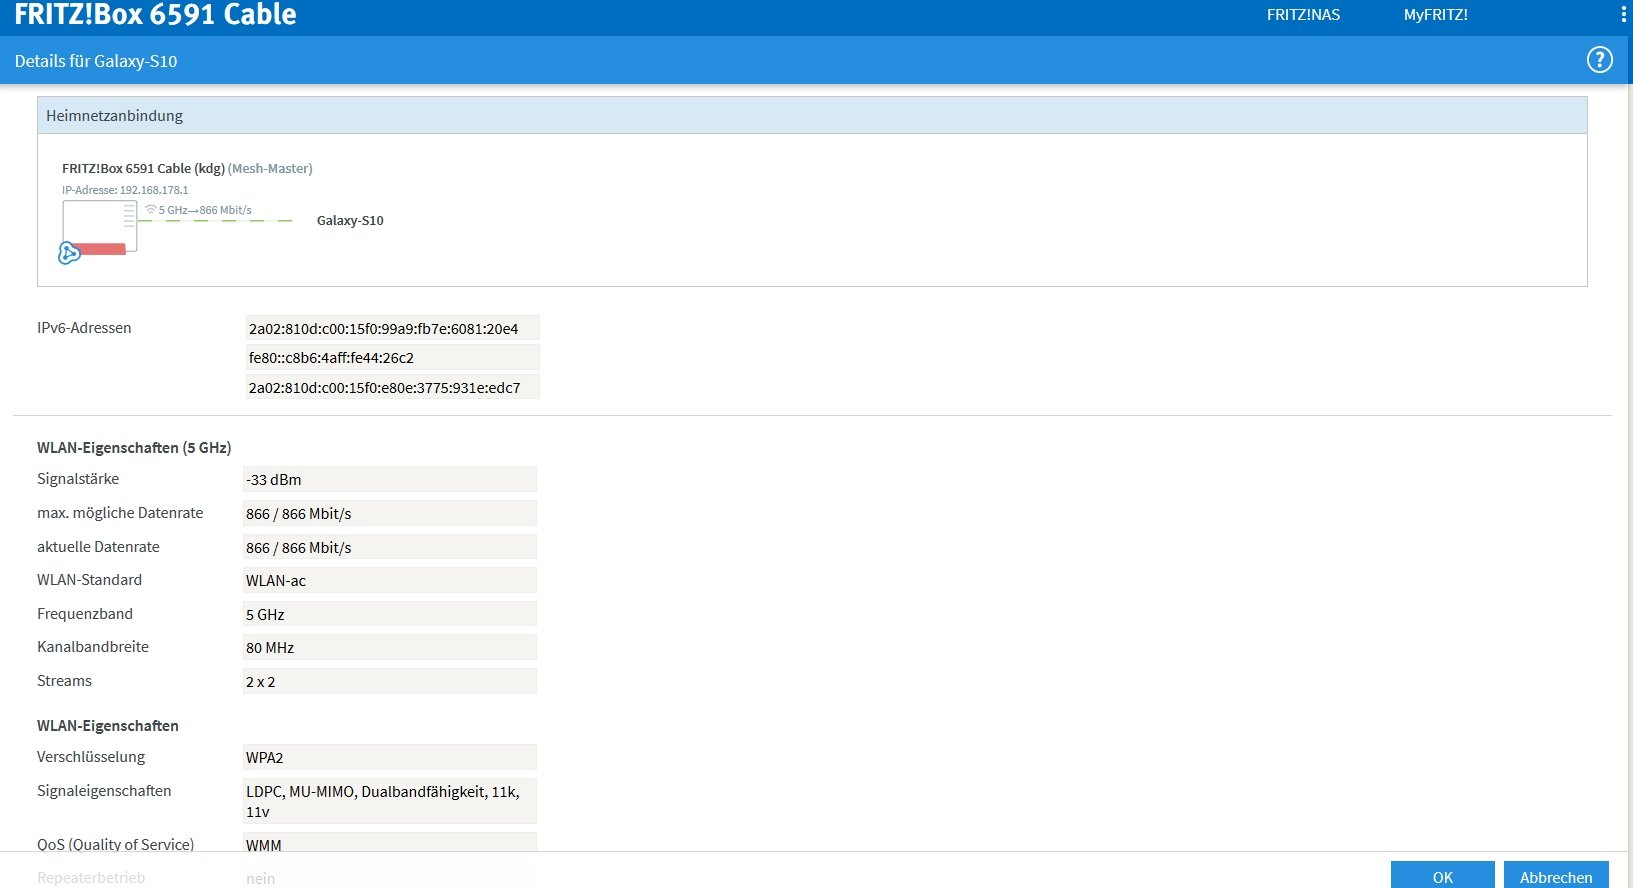Click aktuelle Datenrate value field

(x=389, y=547)
